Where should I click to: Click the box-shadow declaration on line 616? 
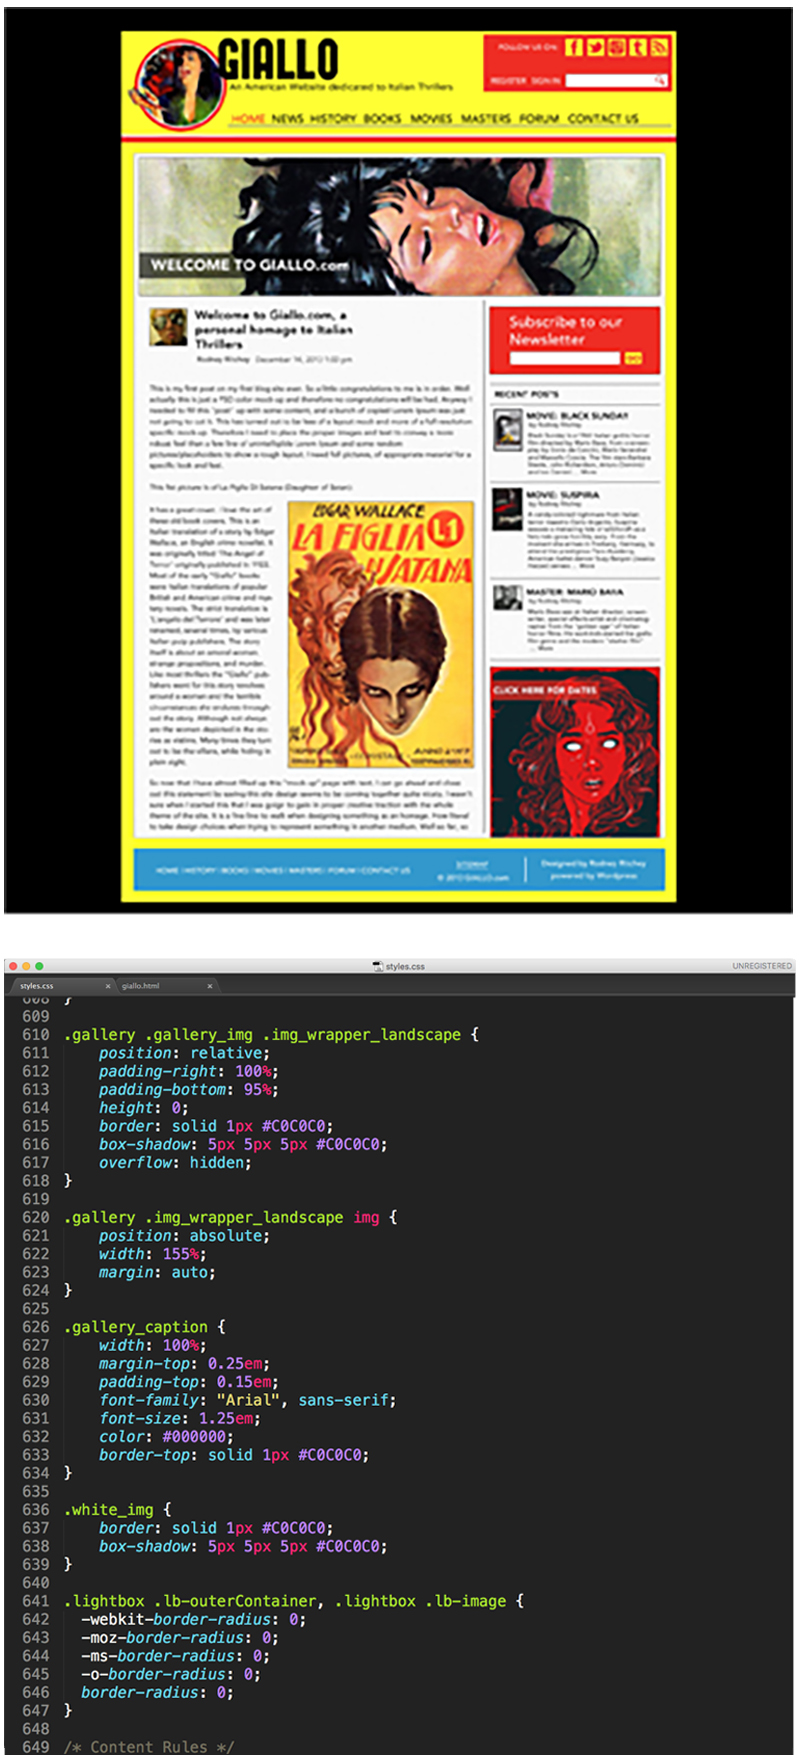click(x=243, y=1144)
